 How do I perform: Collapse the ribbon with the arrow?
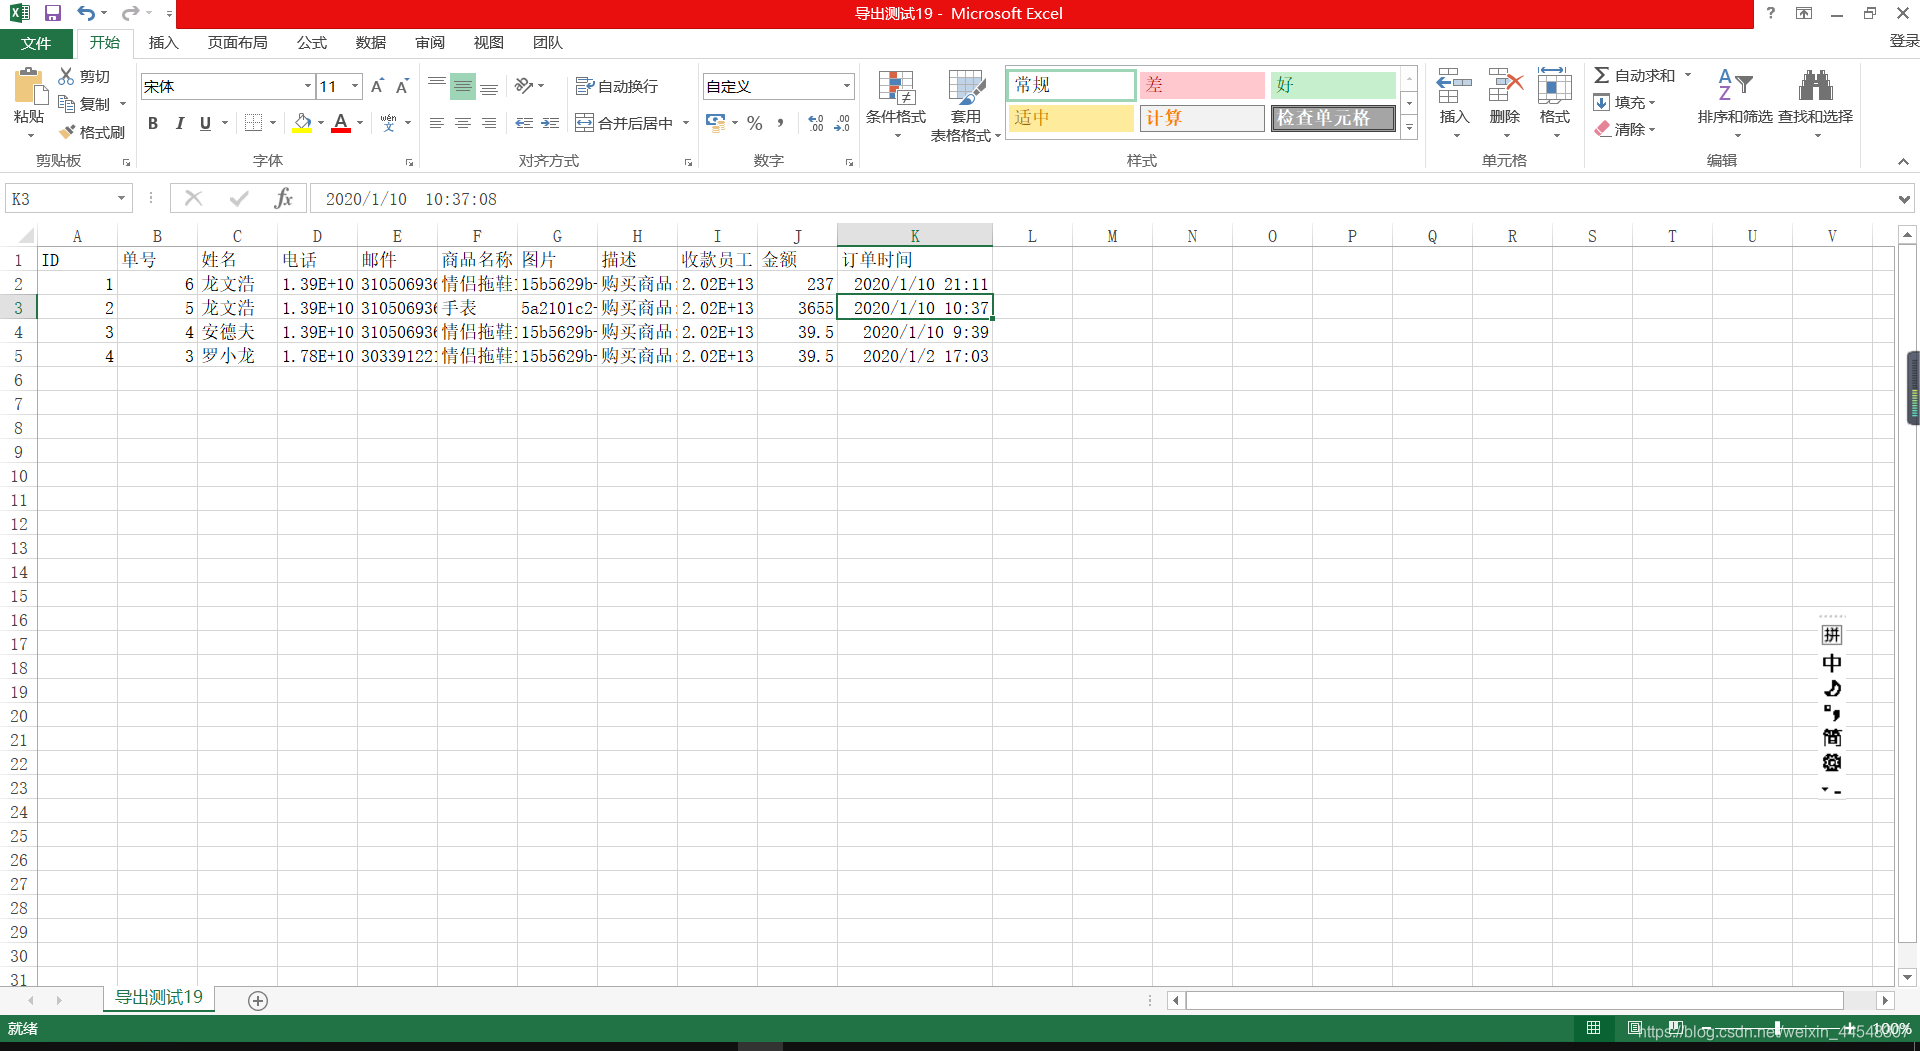pos(1903,161)
